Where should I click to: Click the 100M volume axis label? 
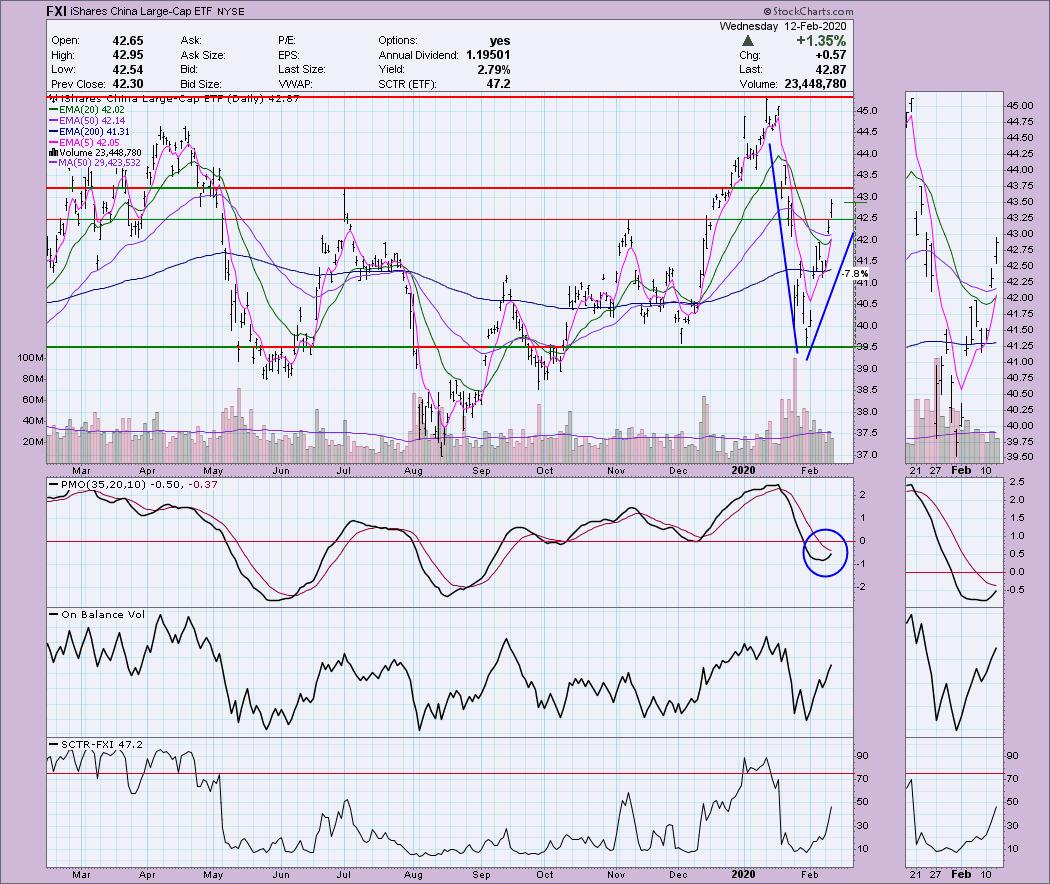pos(30,358)
